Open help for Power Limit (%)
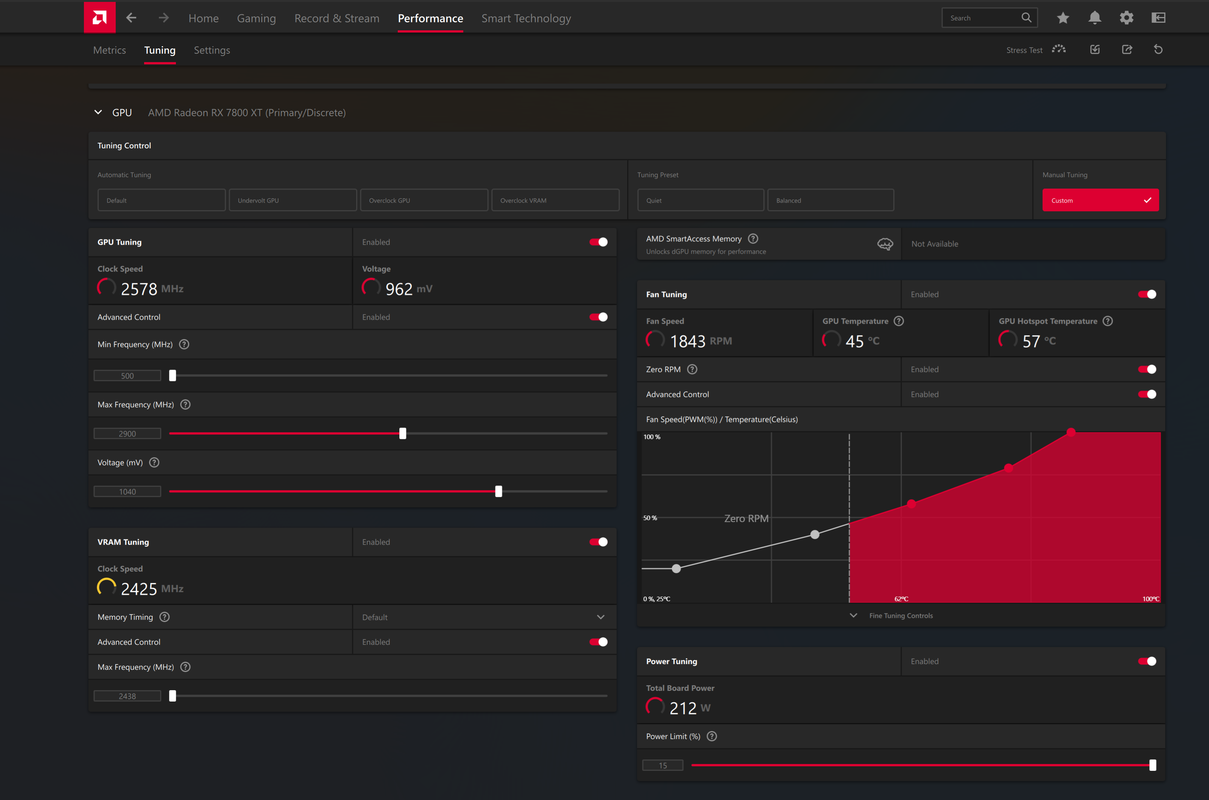This screenshot has height=800, width=1209. coord(712,736)
